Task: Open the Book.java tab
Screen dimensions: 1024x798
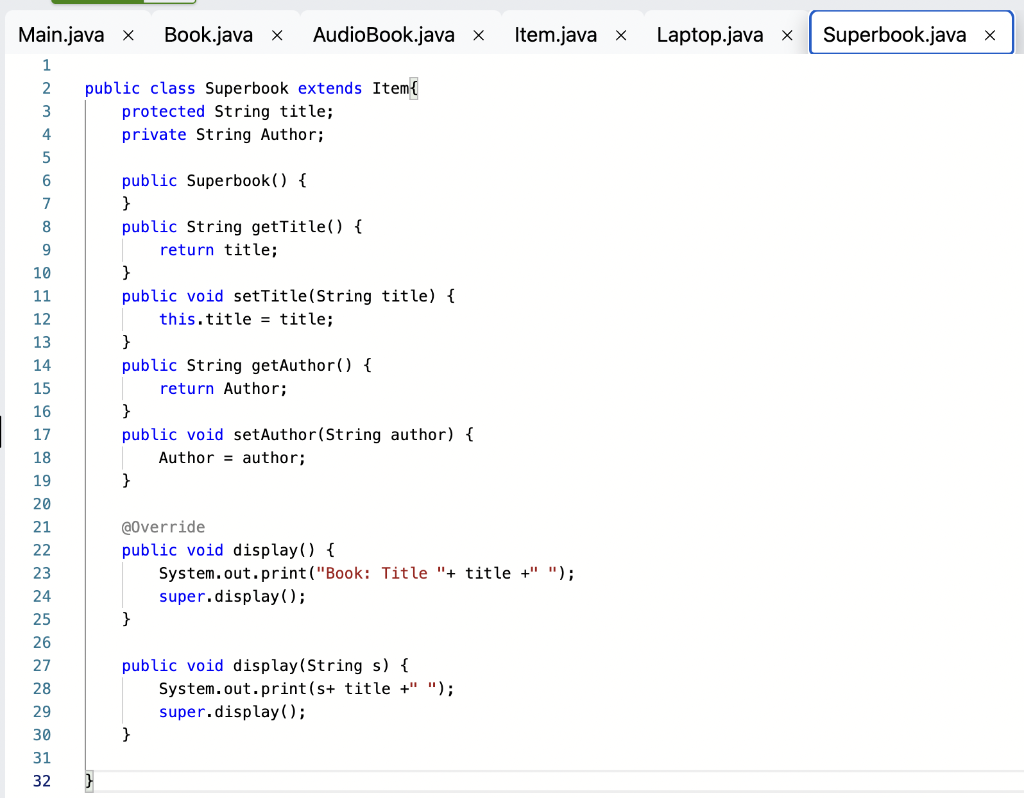Action: click(207, 33)
